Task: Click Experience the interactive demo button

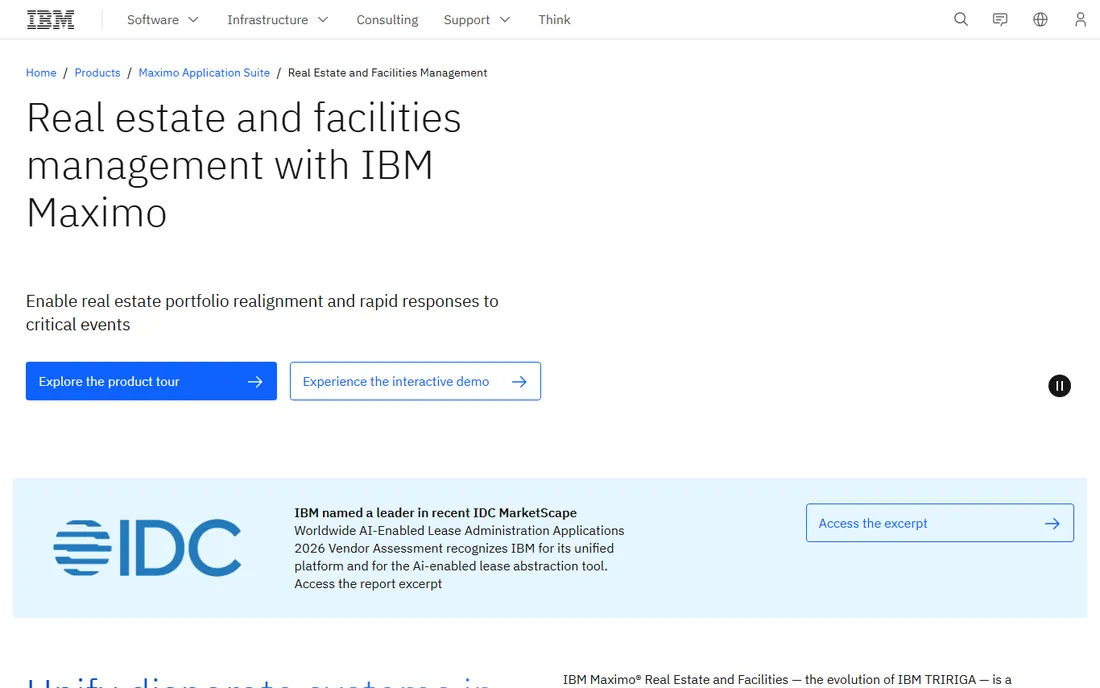Action: pos(415,382)
